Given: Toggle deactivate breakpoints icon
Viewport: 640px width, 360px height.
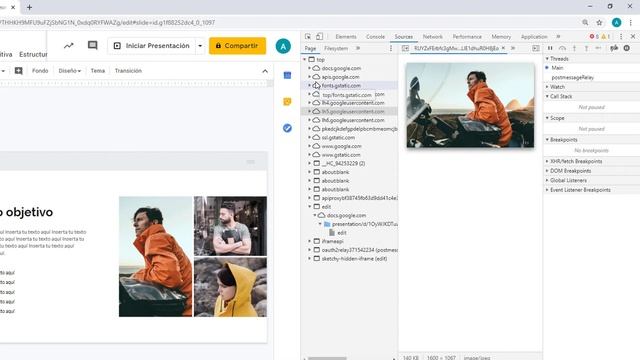Looking at the screenshot, I should [x=614, y=48].
